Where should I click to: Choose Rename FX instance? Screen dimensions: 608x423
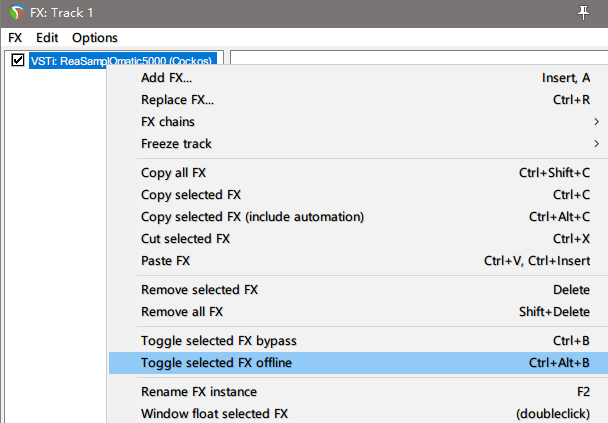pos(358,392)
